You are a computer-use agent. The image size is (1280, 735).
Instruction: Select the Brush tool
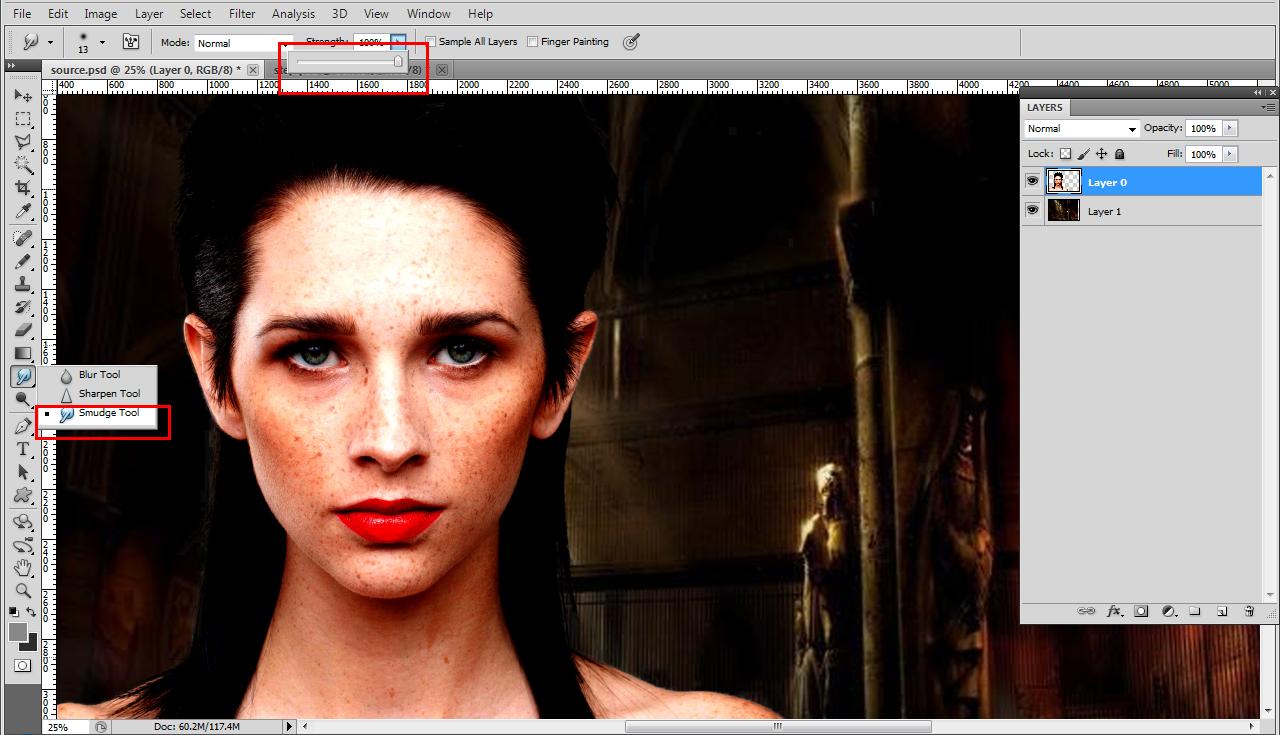(23, 261)
